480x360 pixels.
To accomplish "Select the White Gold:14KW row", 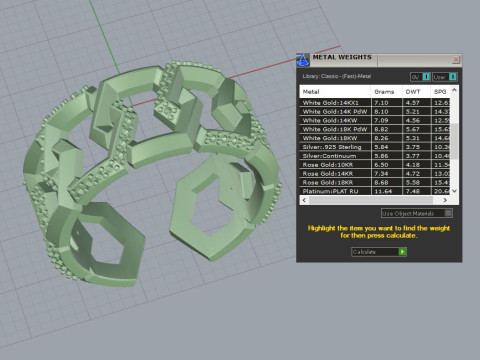I will (x=375, y=120).
